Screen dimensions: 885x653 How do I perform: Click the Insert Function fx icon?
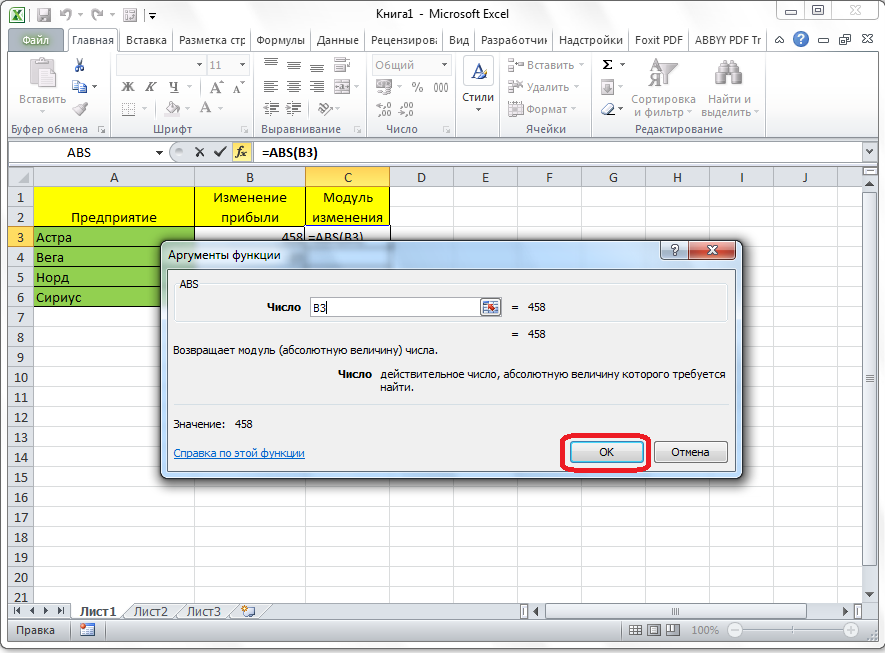tap(241, 152)
